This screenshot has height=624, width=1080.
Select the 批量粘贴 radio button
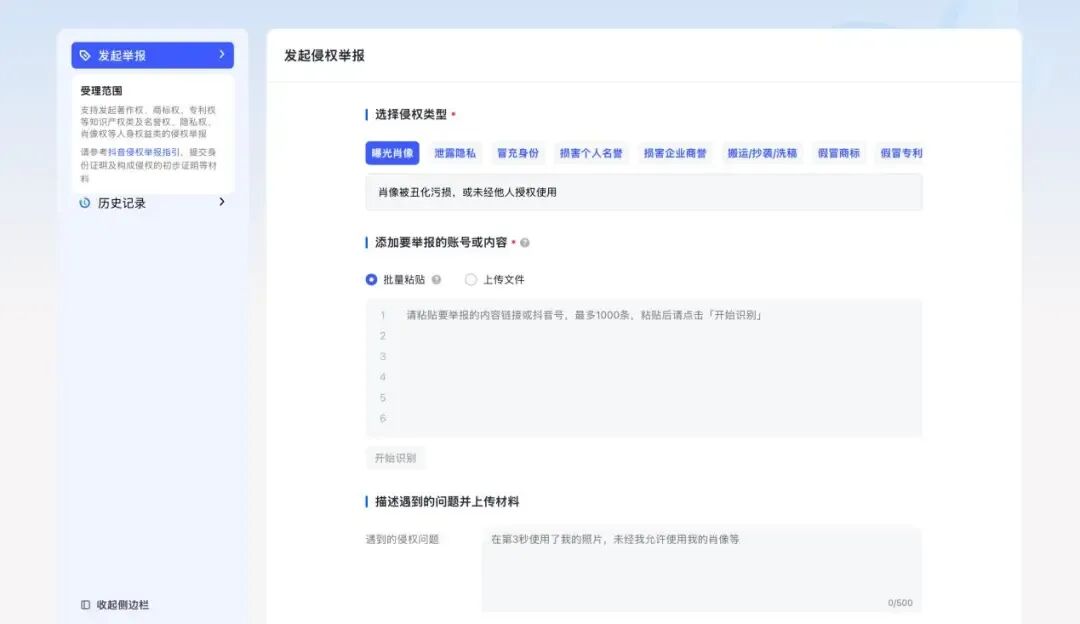coord(371,280)
